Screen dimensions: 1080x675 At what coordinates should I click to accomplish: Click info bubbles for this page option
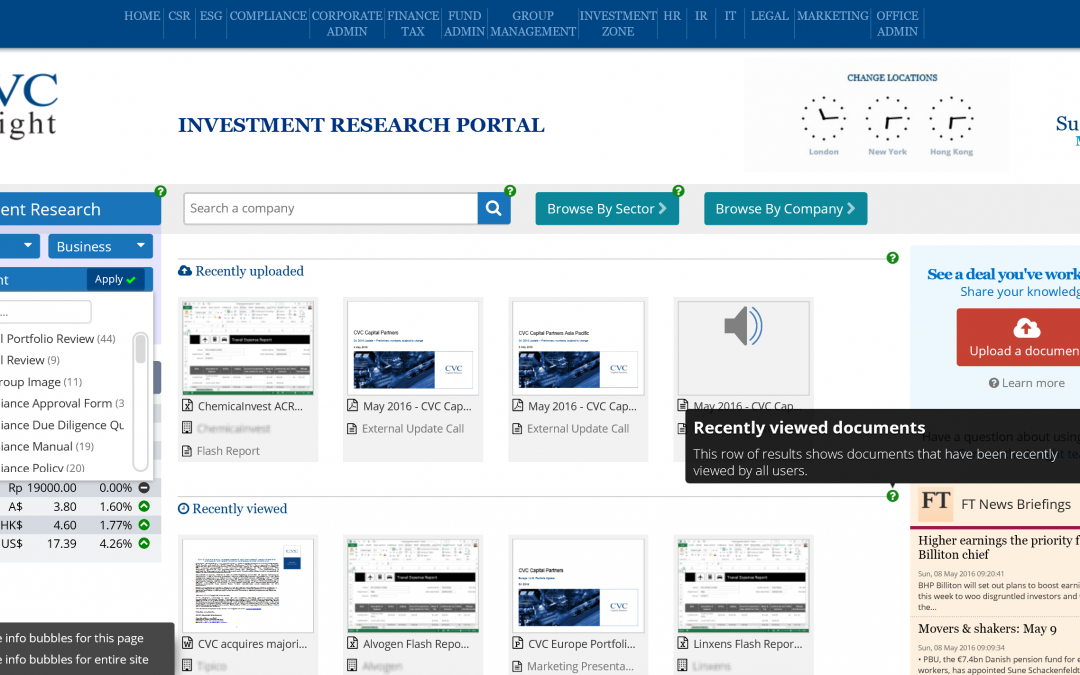72,638
